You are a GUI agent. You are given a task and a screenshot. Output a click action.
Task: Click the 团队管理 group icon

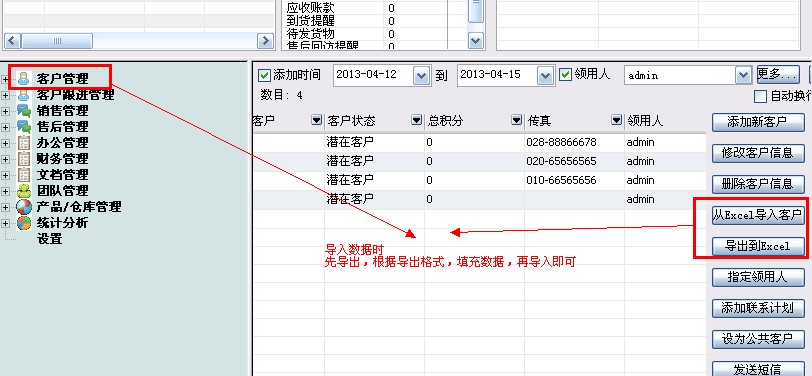pos(24,191)
